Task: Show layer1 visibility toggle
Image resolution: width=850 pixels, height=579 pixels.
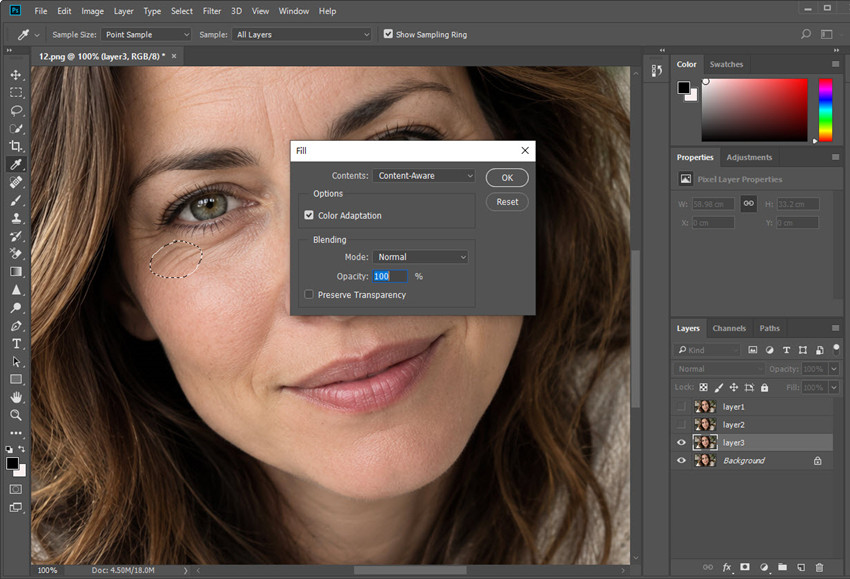Action: click(681, 407)
